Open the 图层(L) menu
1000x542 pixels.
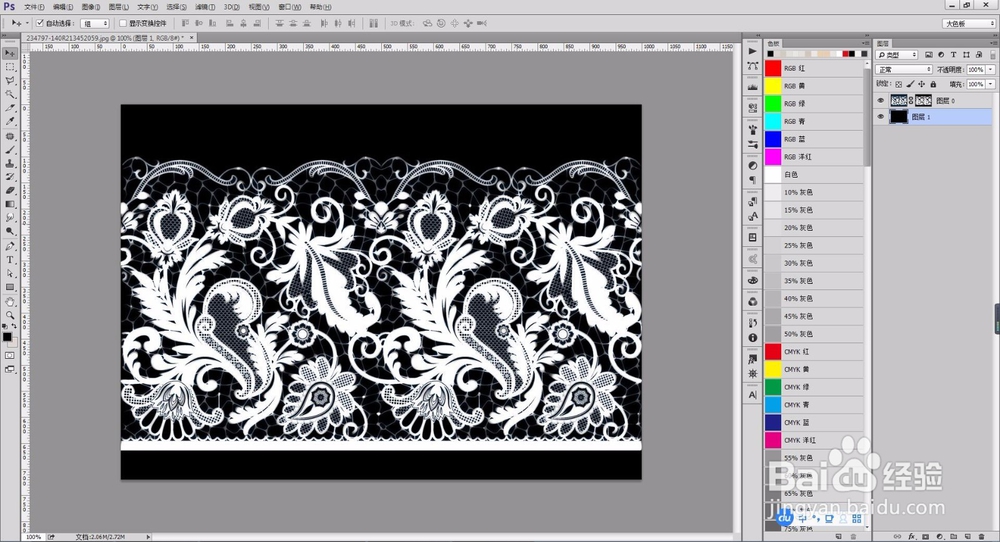119,7
